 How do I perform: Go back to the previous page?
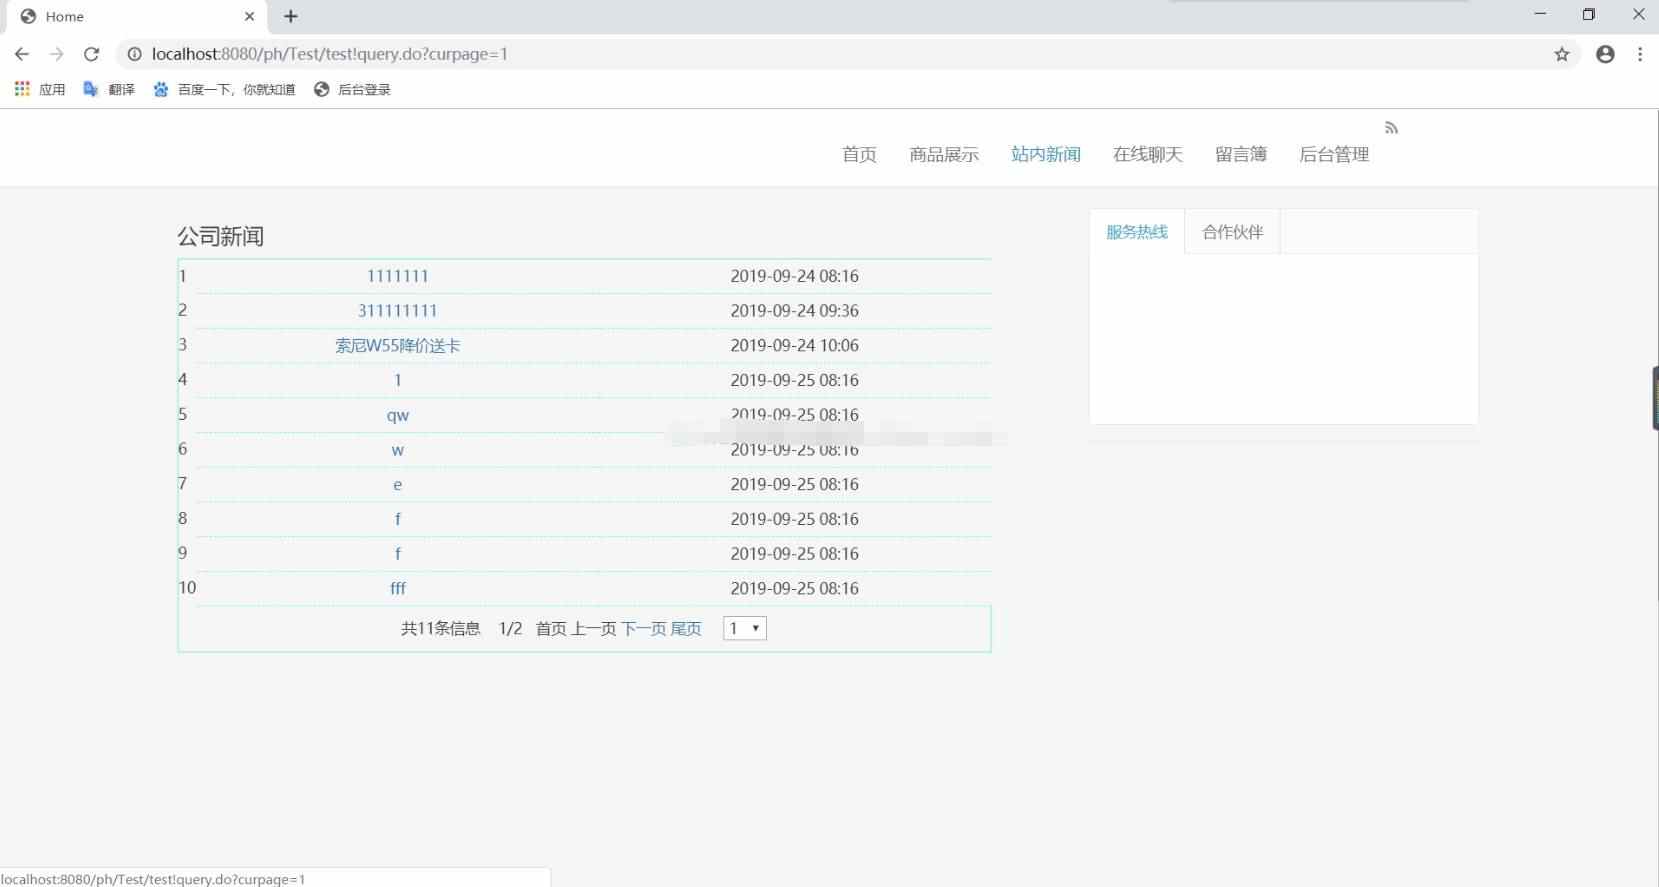22,54
